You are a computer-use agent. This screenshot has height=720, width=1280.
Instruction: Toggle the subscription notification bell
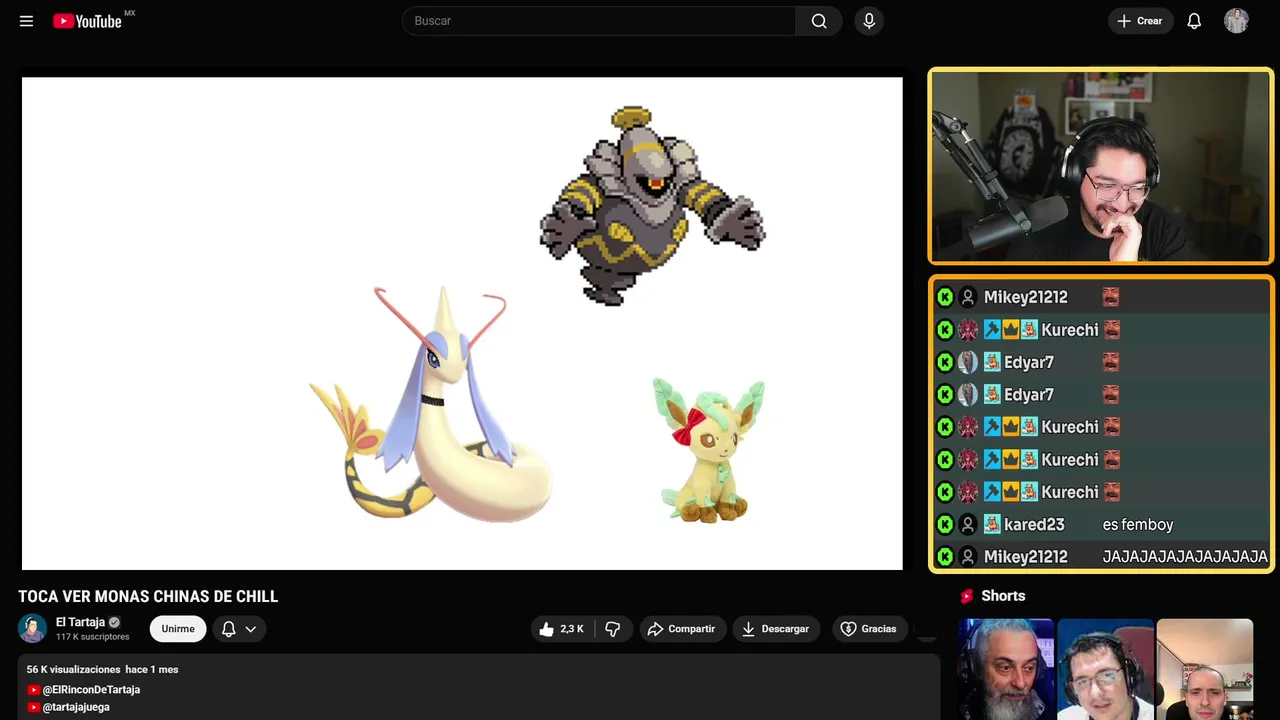tap(228, 629)
